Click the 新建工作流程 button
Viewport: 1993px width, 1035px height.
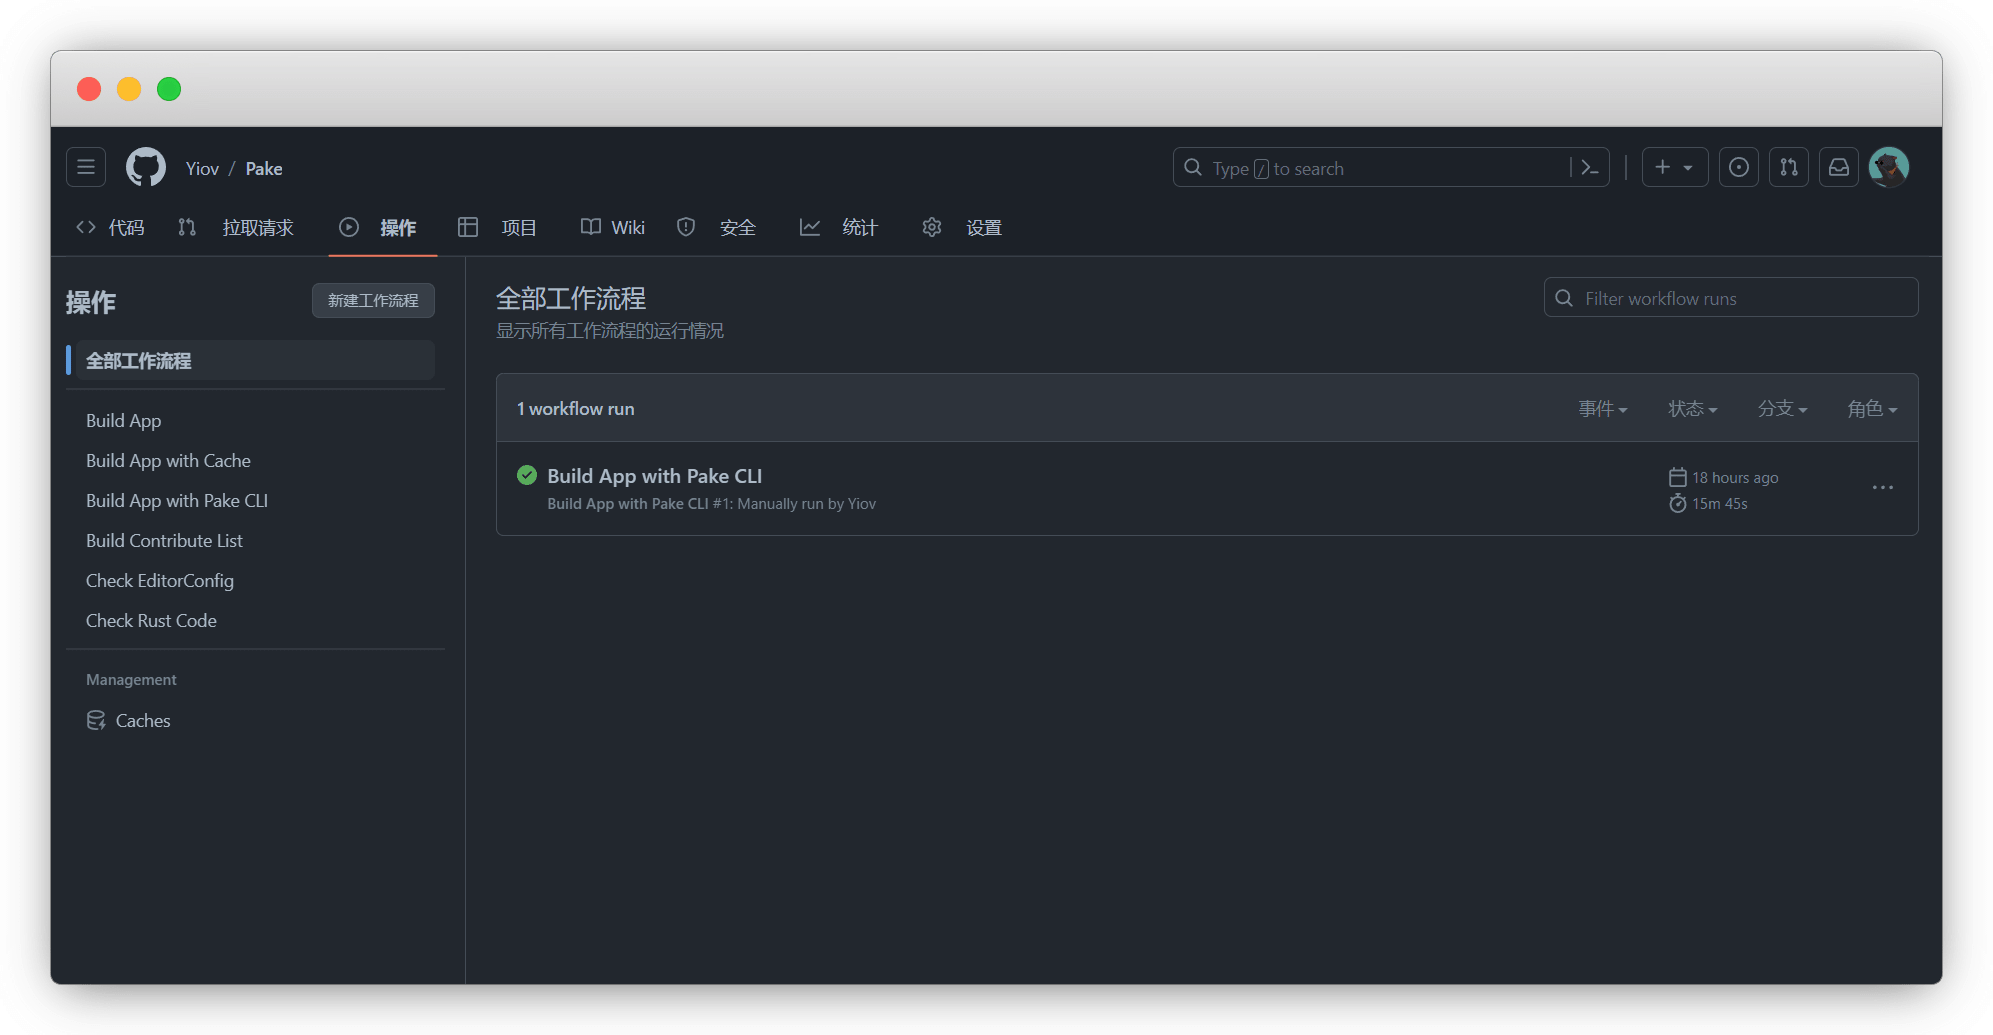click(373, 301)
